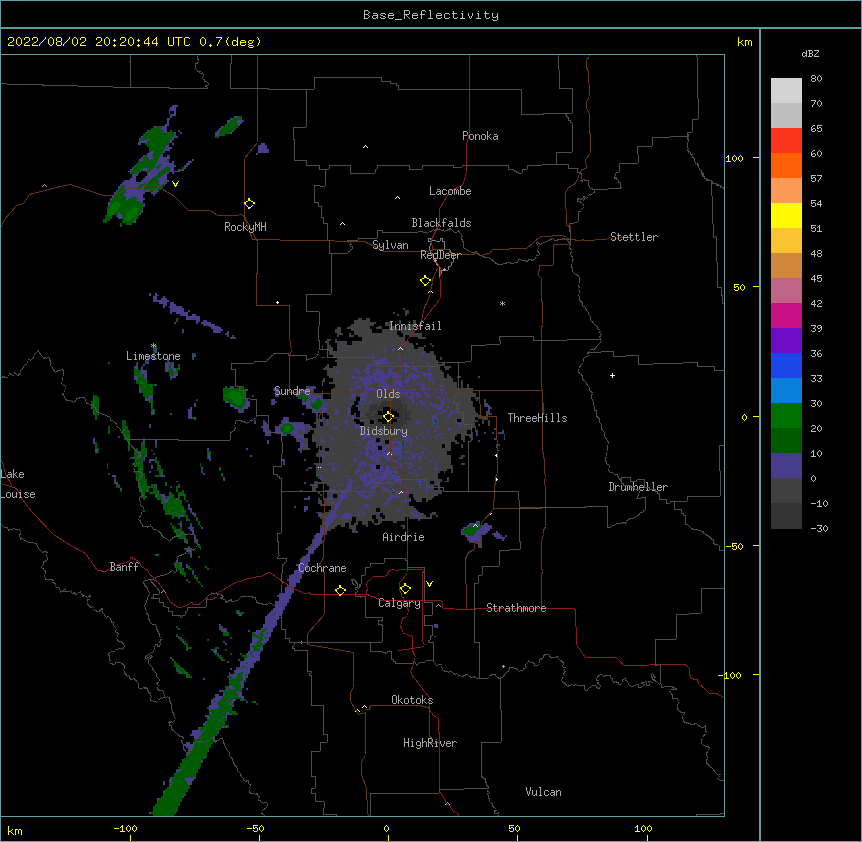The width and height of the screenshot is (862, 842).
Task: Click the ThreeHills city label
Action: tap(537, 418)
